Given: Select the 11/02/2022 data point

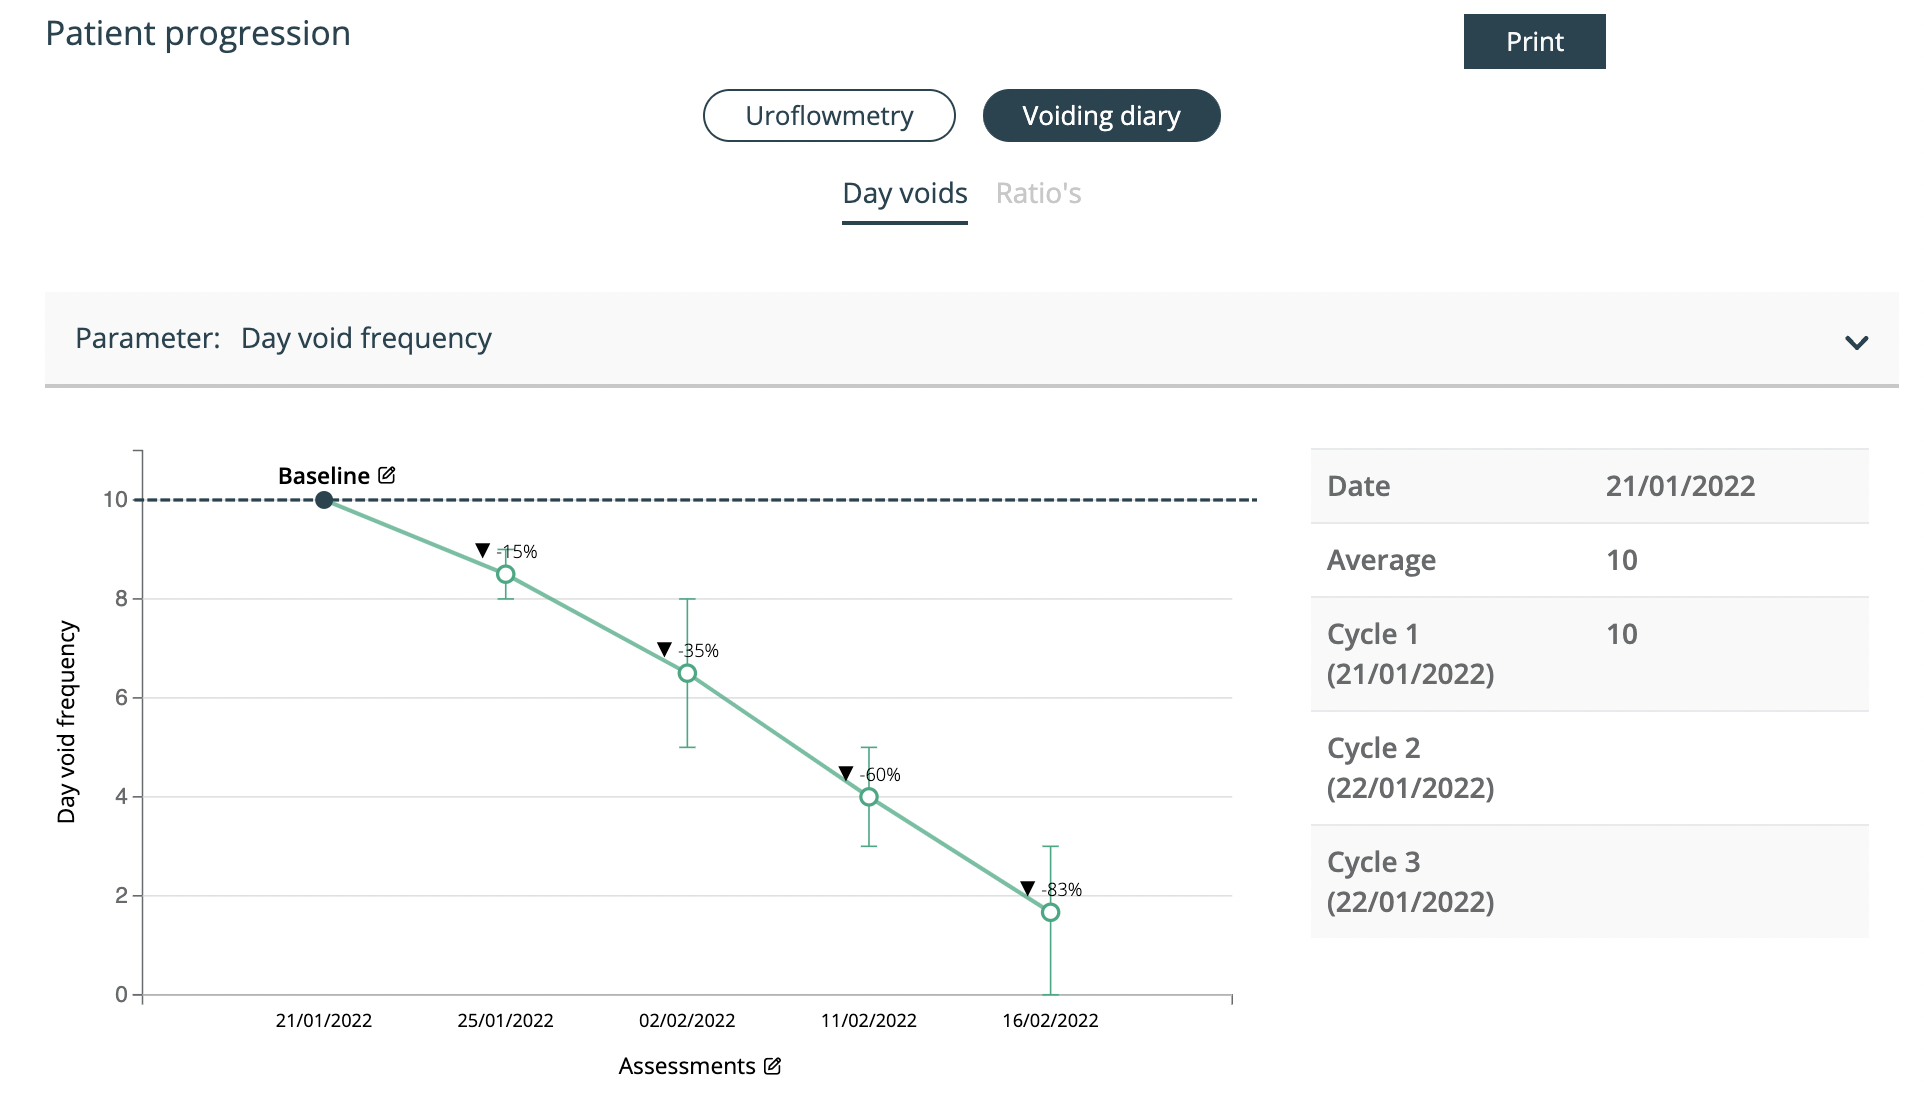Looking at the screenshot, I should (x=869, y=797).
